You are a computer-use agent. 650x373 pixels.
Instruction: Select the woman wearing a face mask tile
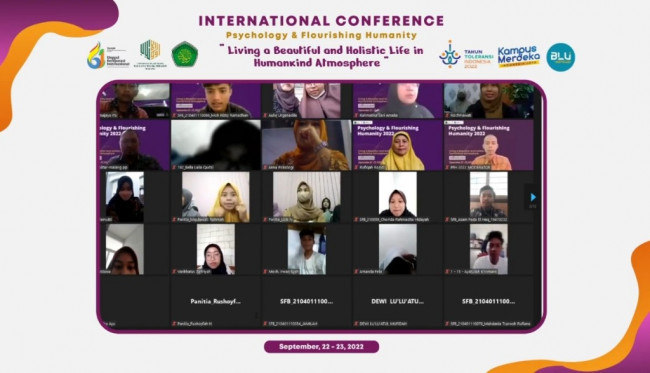(x=307, y=197)
